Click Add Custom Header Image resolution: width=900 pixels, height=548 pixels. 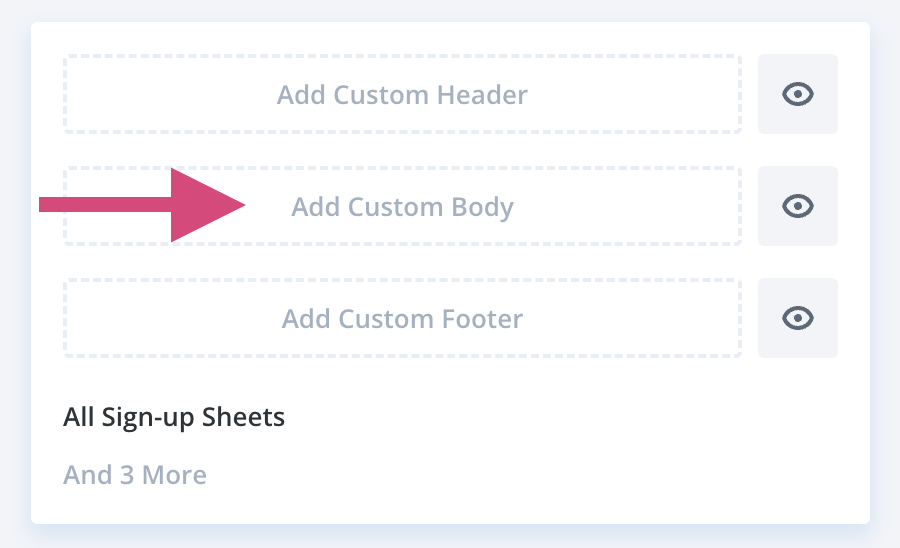(402, 94)
